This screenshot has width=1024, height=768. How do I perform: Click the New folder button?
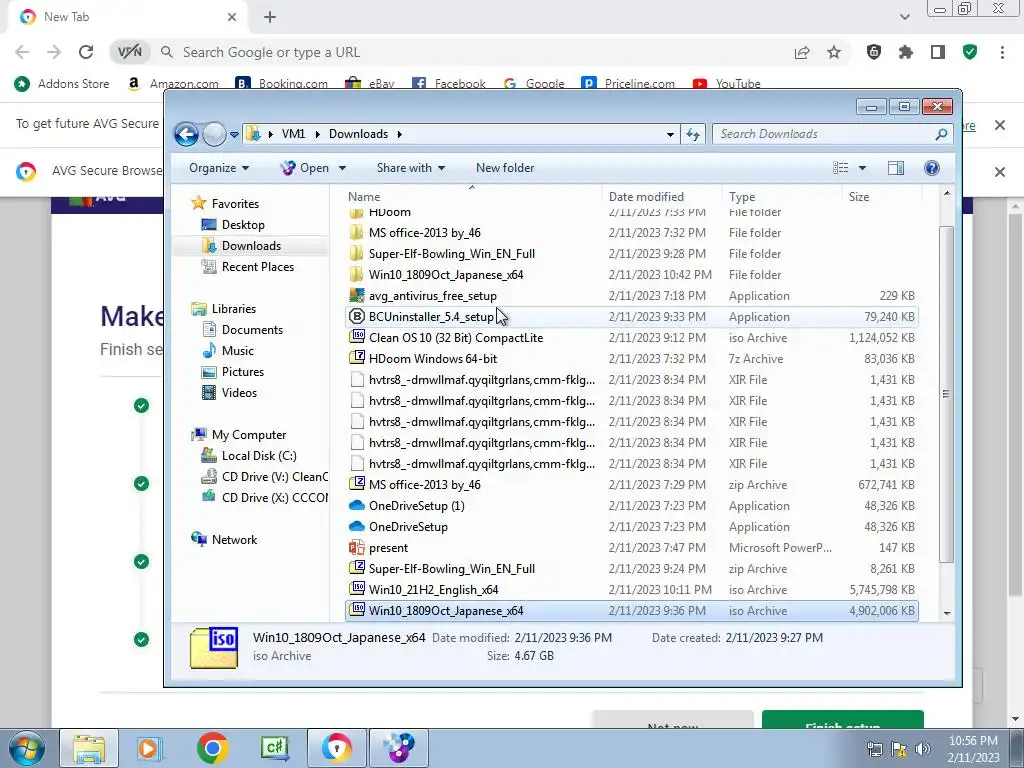[x=505, y=168]
